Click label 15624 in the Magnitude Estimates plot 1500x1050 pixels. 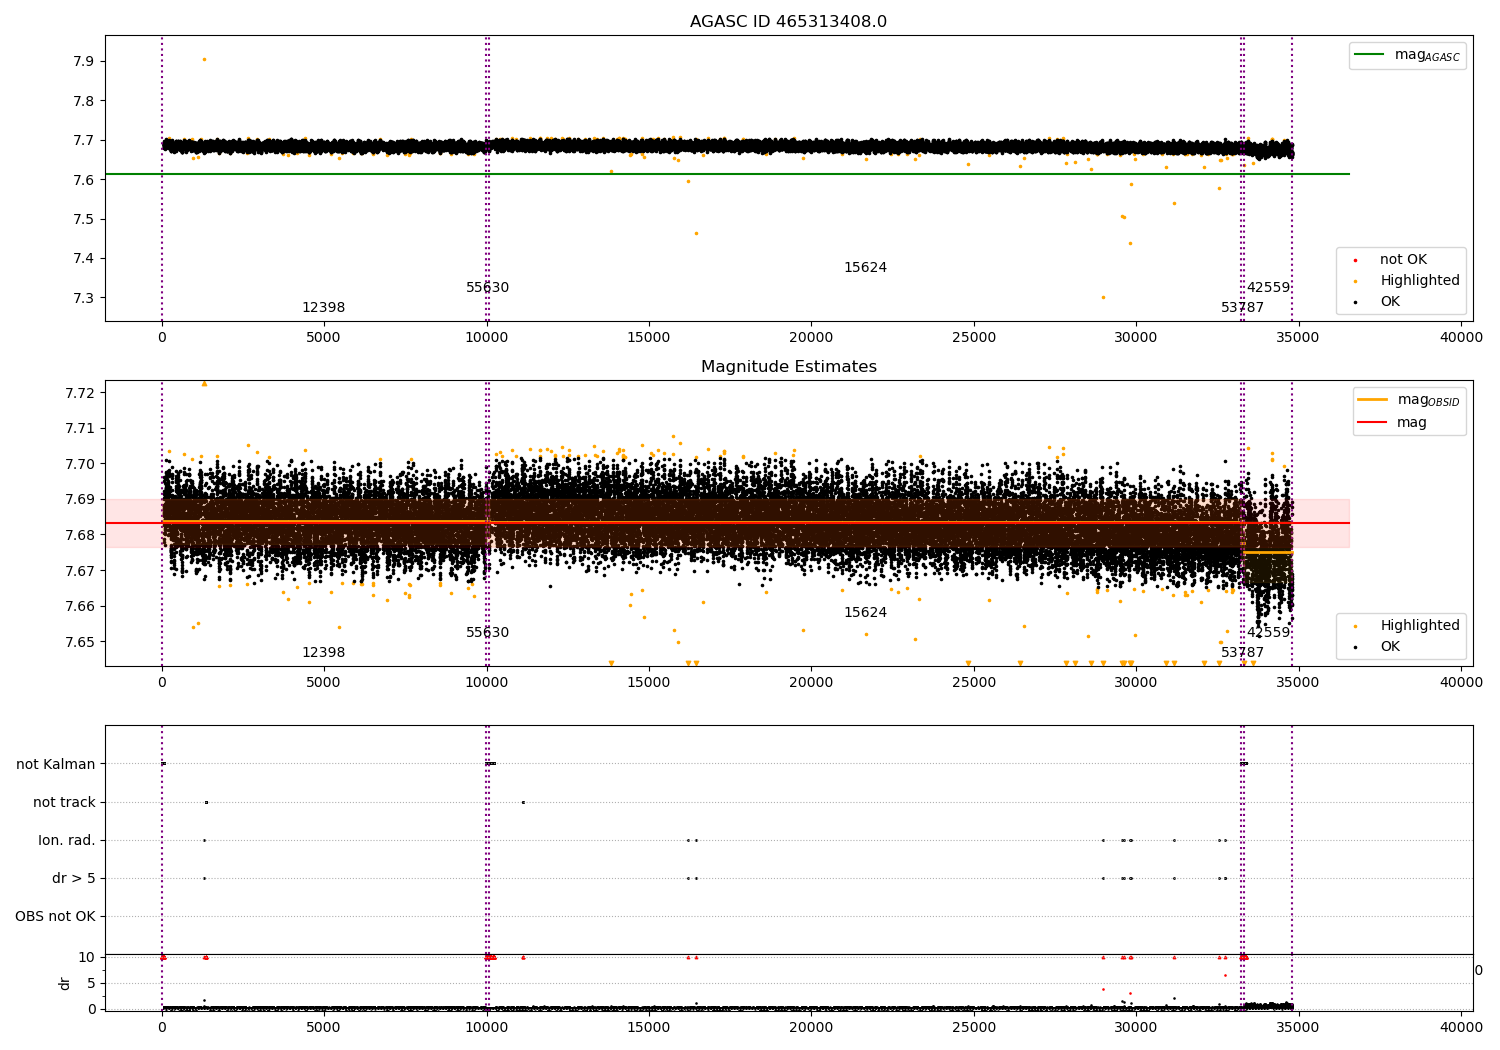click(865, 613)
